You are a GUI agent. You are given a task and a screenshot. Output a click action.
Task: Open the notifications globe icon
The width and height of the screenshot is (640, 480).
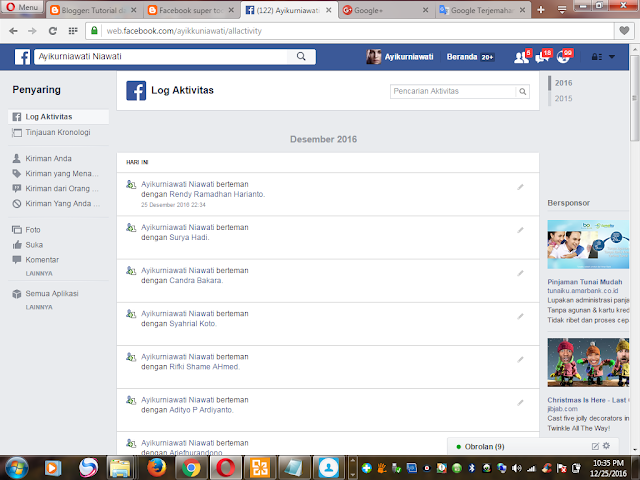[563, 57]
